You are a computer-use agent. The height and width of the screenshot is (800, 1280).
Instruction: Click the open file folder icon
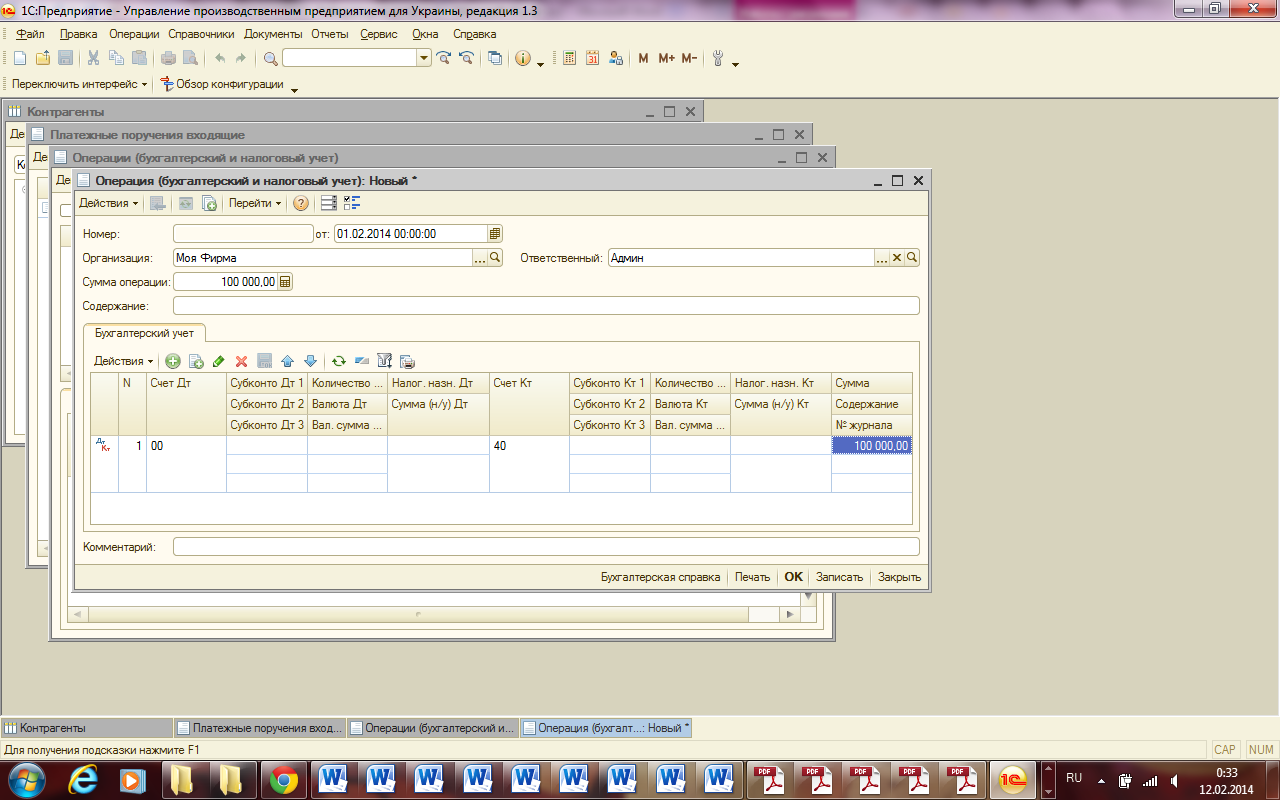(x=42, y=58)
